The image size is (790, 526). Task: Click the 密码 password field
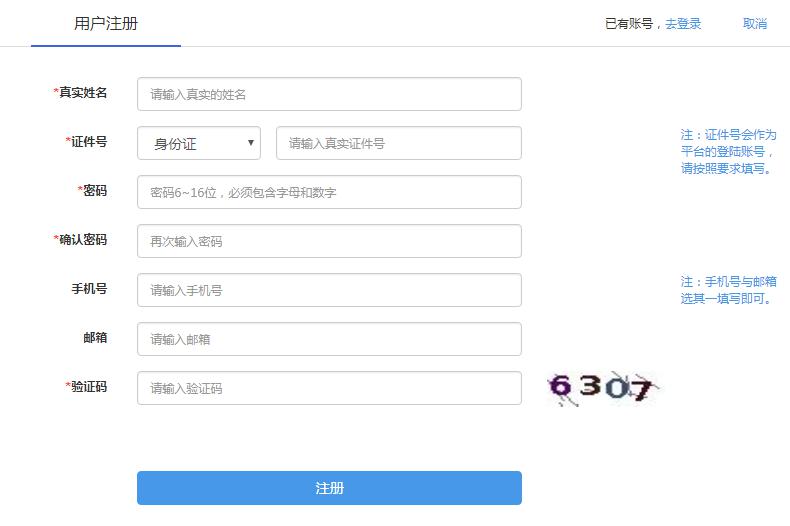329,192
